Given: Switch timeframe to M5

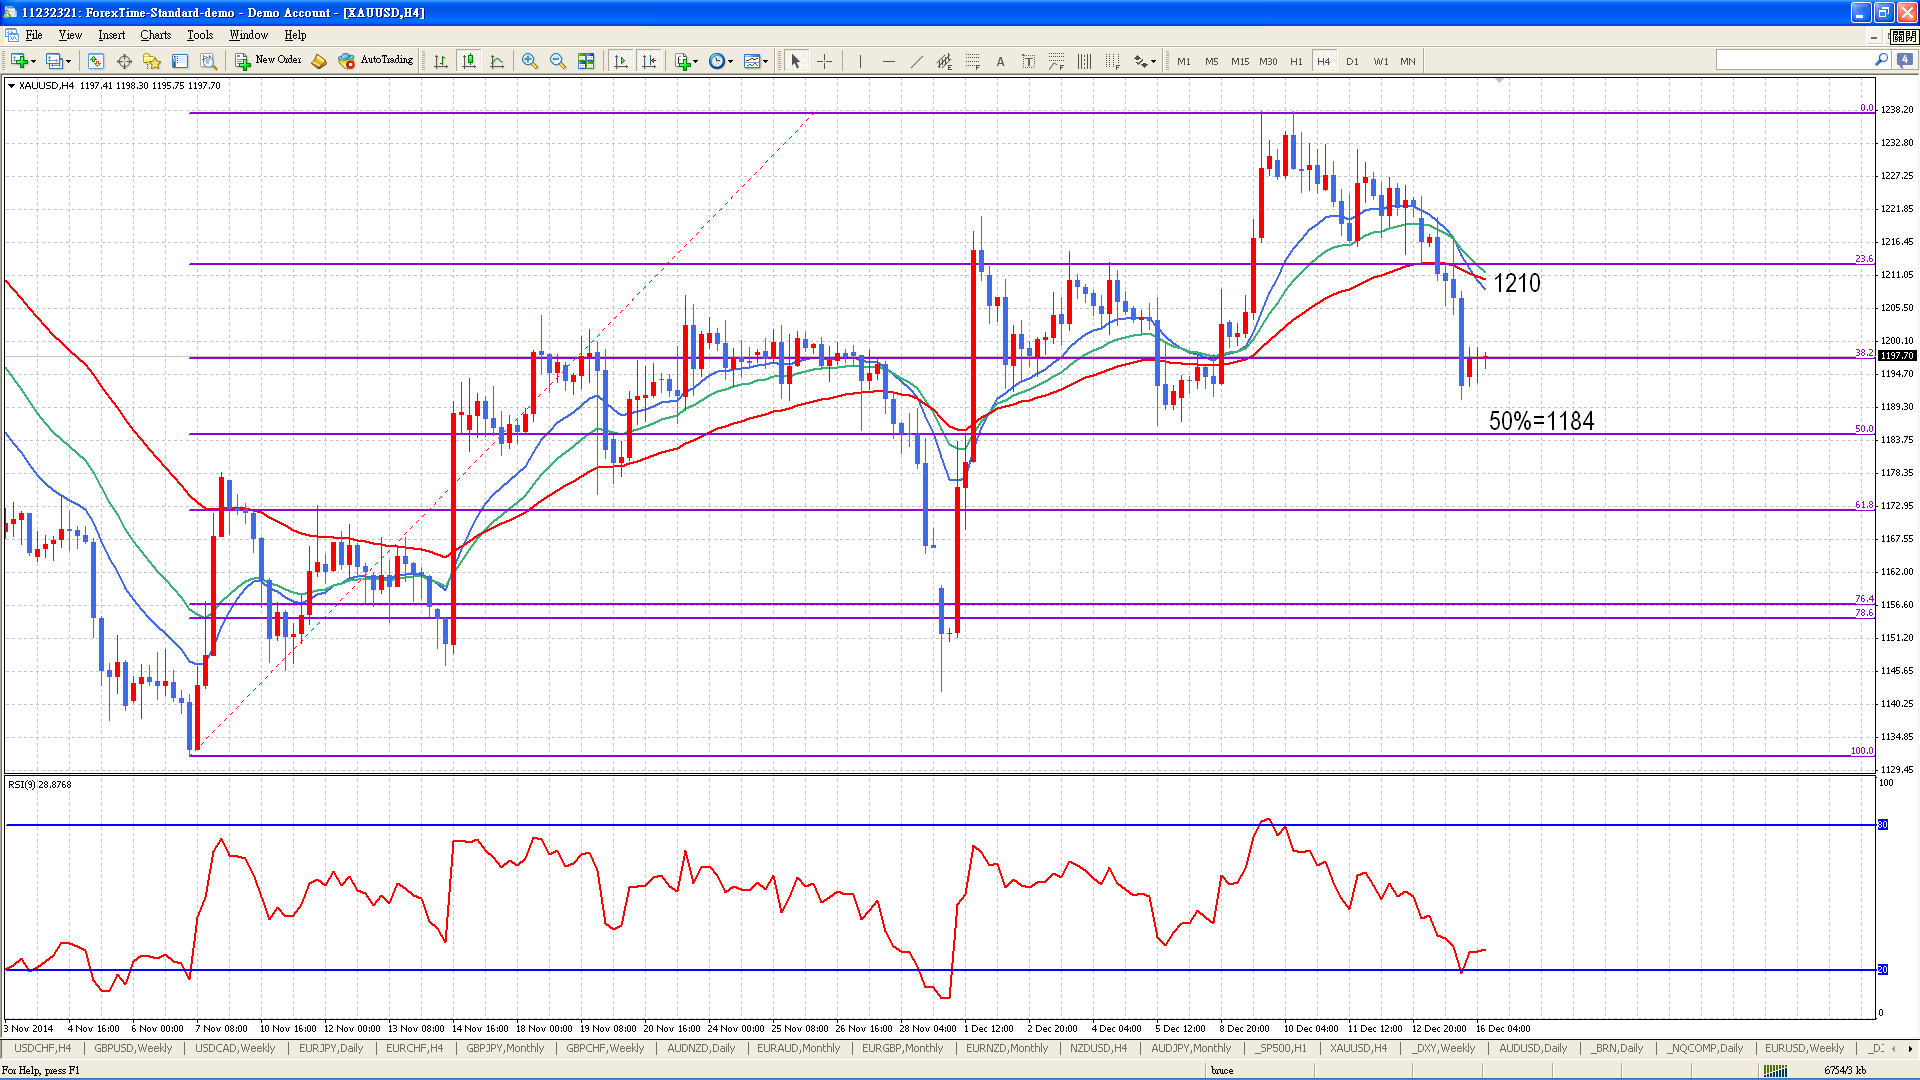Looking at the screenshot, I should 1212,61.
